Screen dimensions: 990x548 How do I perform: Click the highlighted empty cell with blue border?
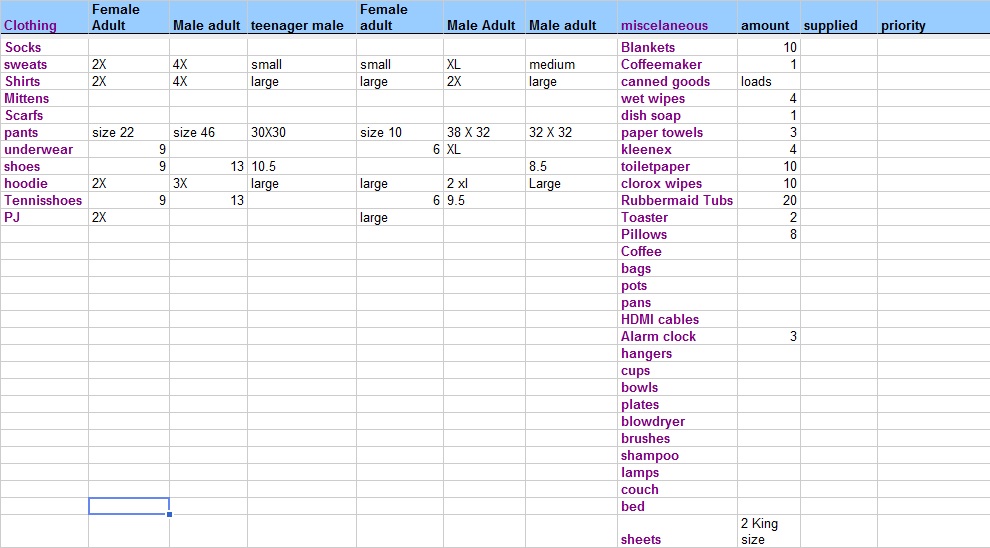coord(128,506)
